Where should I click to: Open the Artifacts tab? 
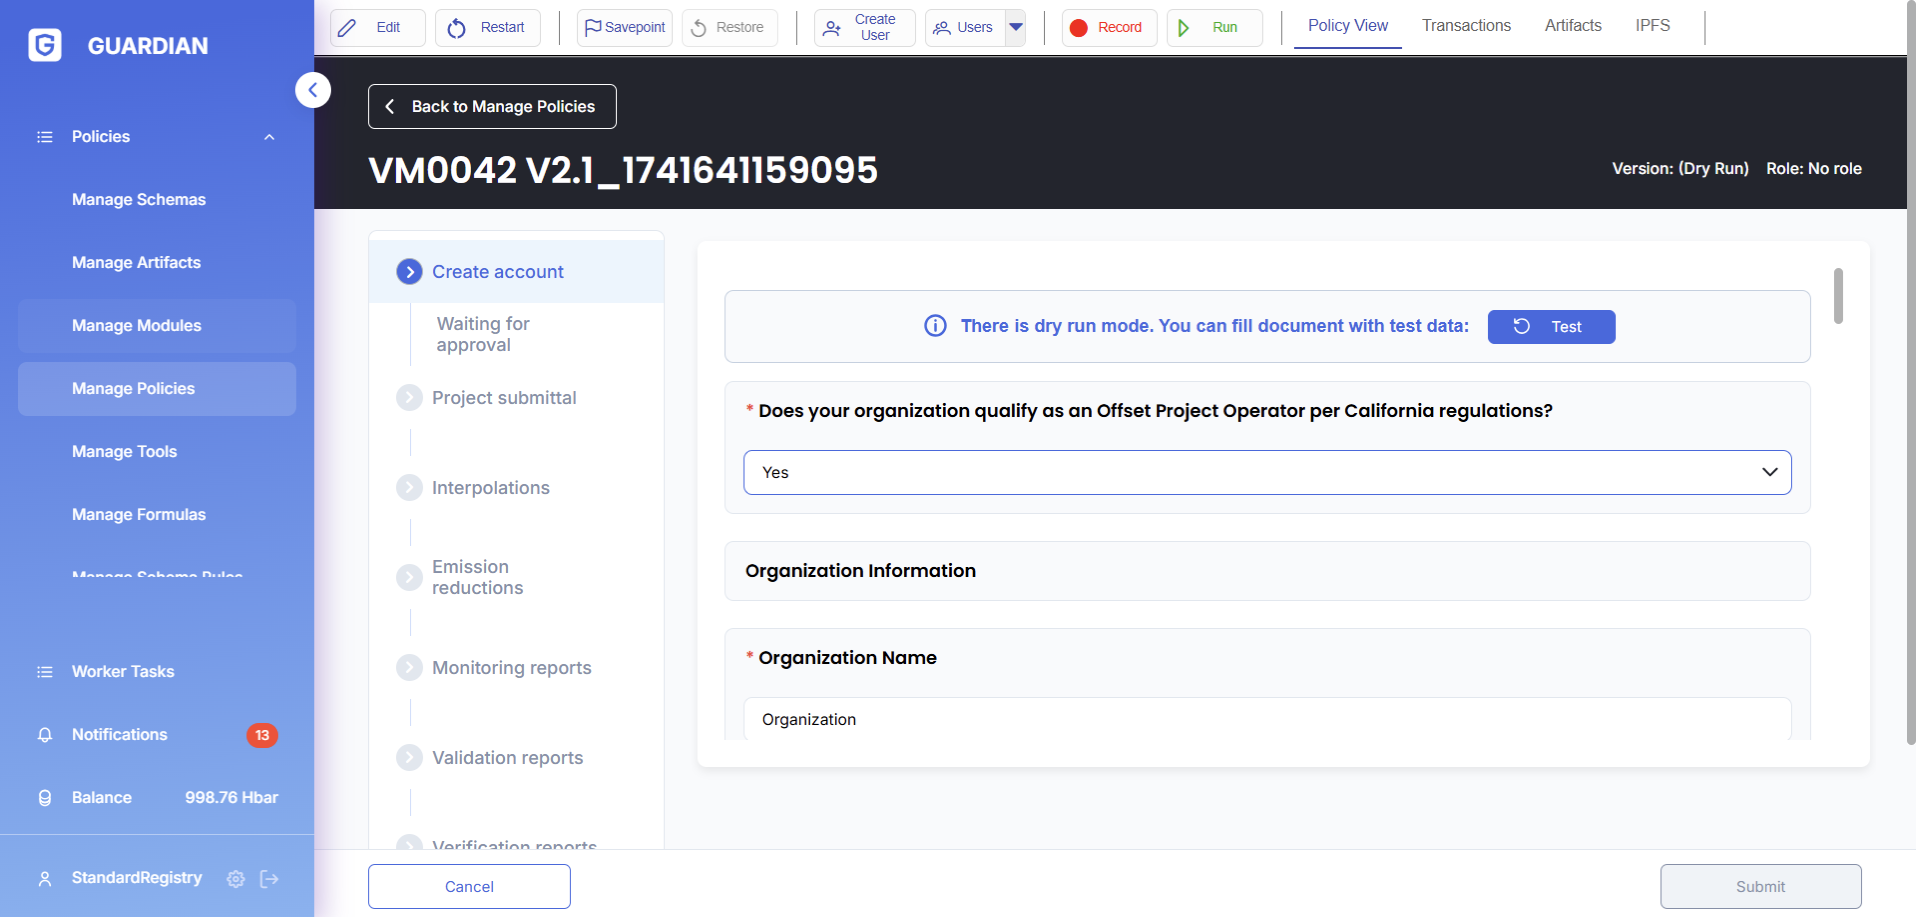[x=1572, y=26]
